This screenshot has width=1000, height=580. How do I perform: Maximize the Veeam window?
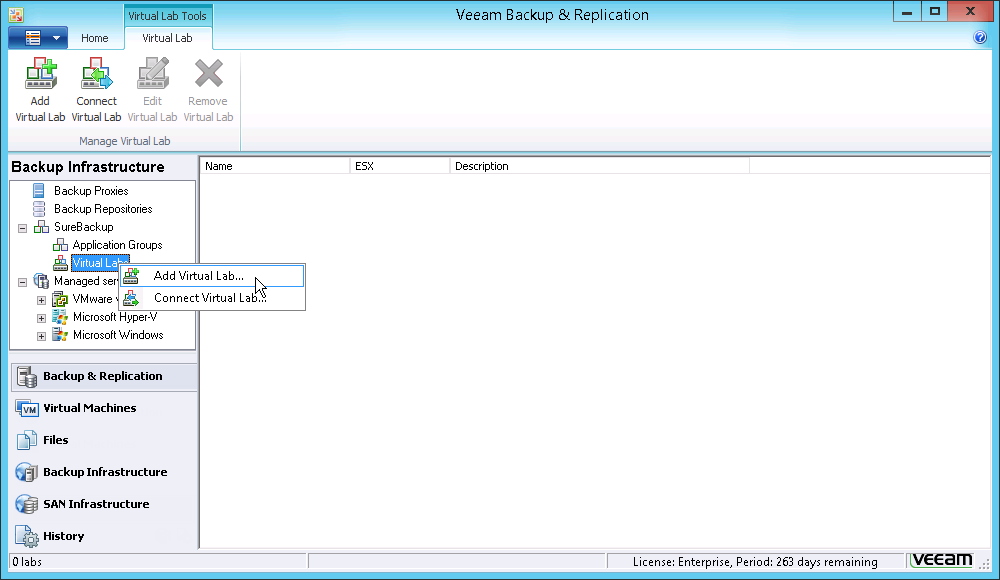click(935, 12)
